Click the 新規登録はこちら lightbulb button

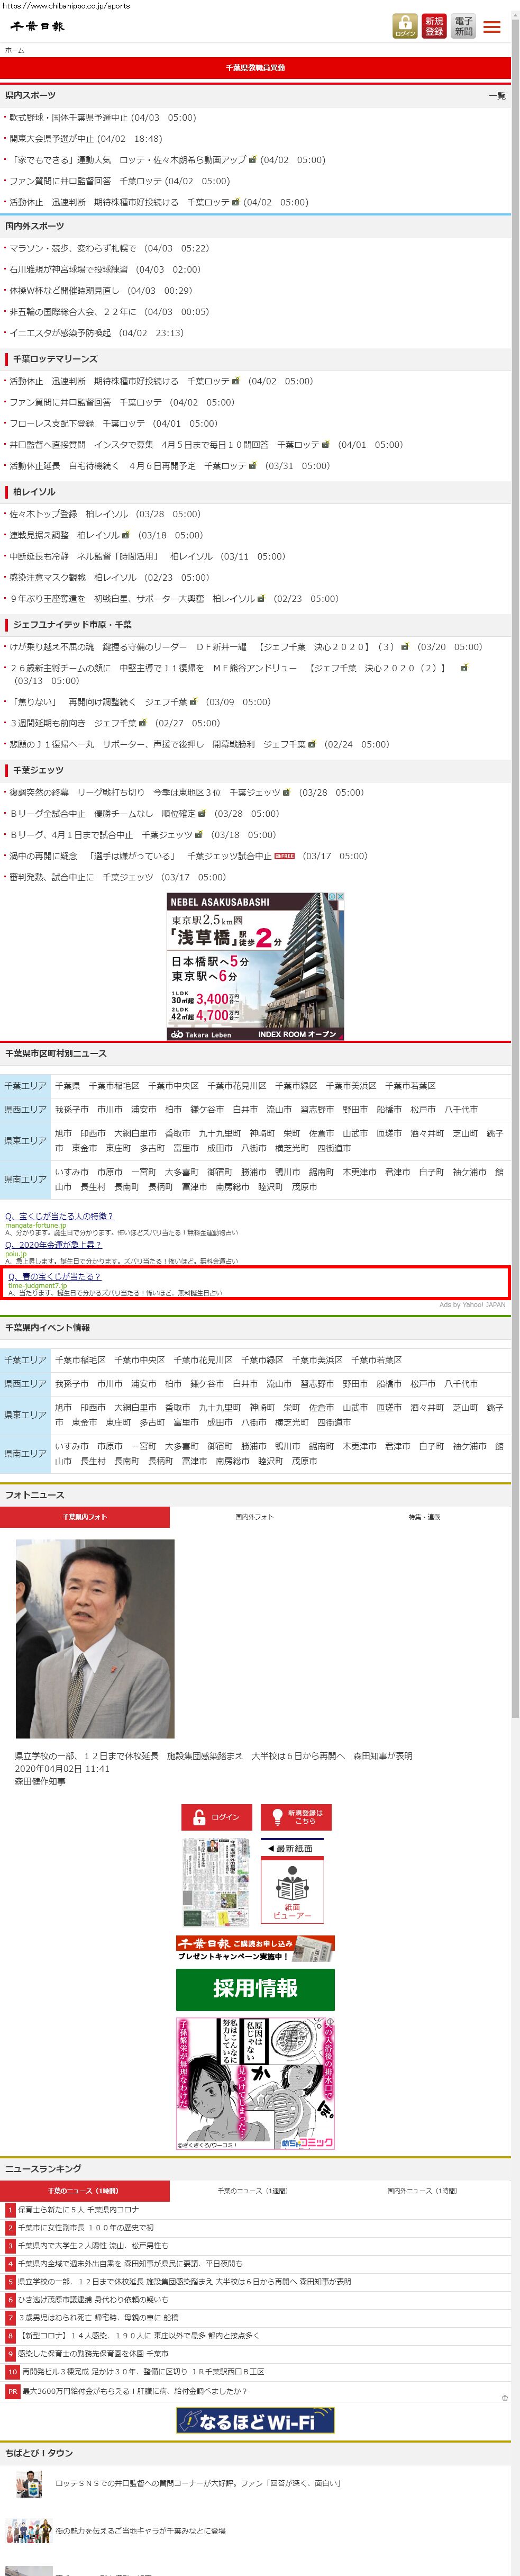296,1817
